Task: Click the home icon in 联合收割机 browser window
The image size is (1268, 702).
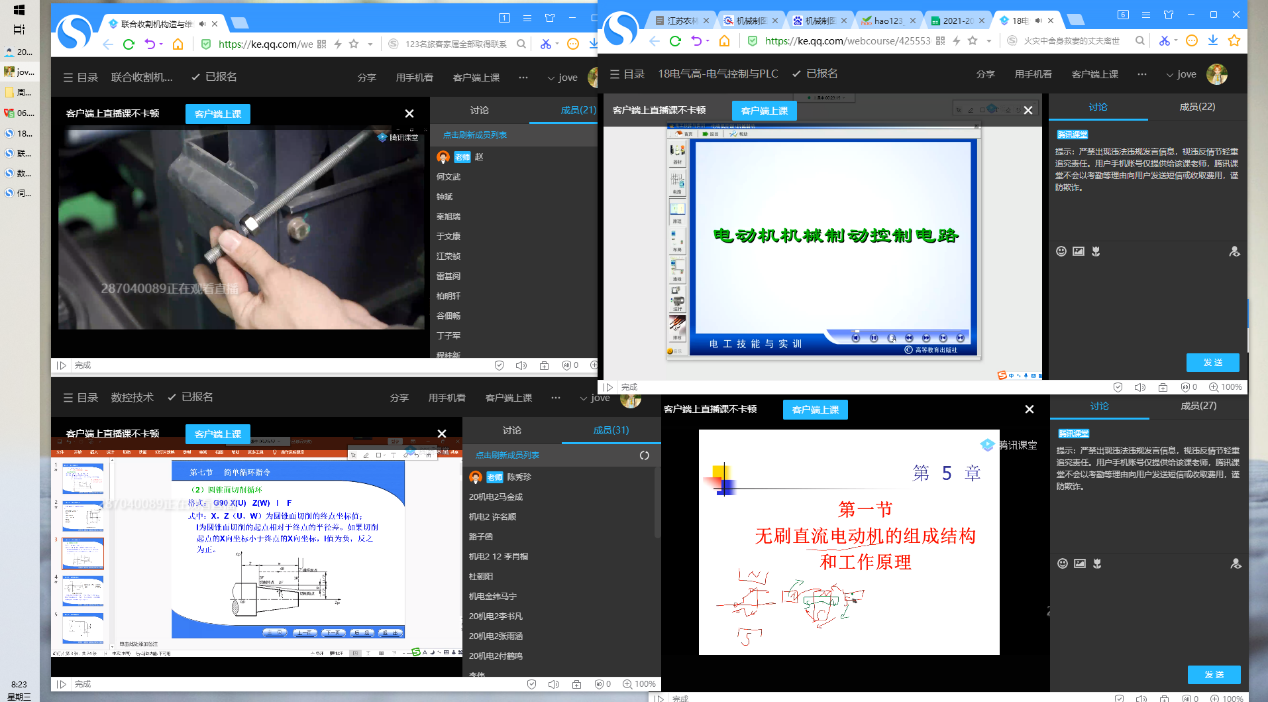Action: point(178,44)
